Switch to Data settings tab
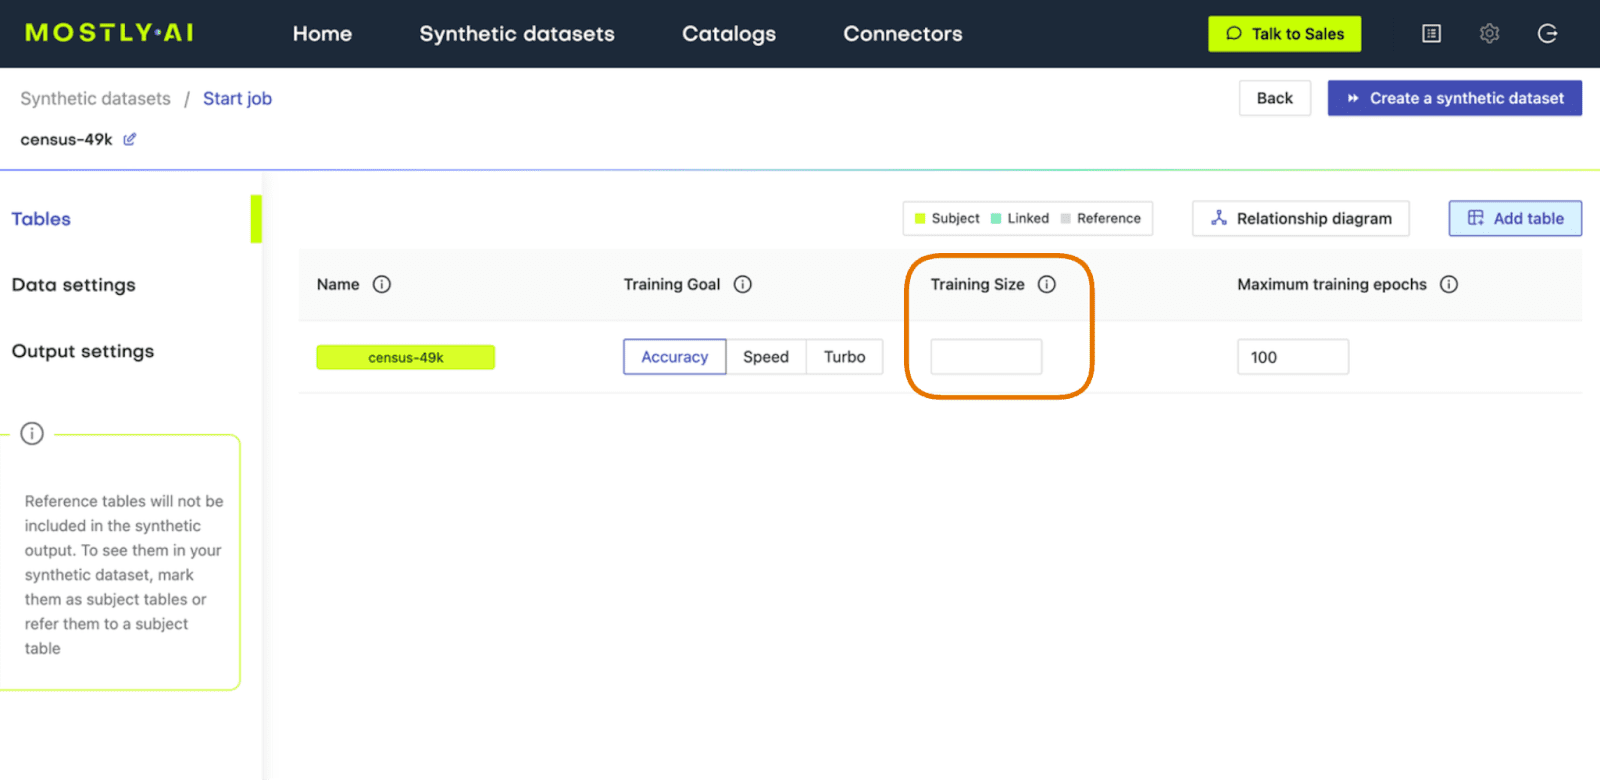Image resolution: width=1600 pixels, height=780 pixels. click(x=74, y=285)
